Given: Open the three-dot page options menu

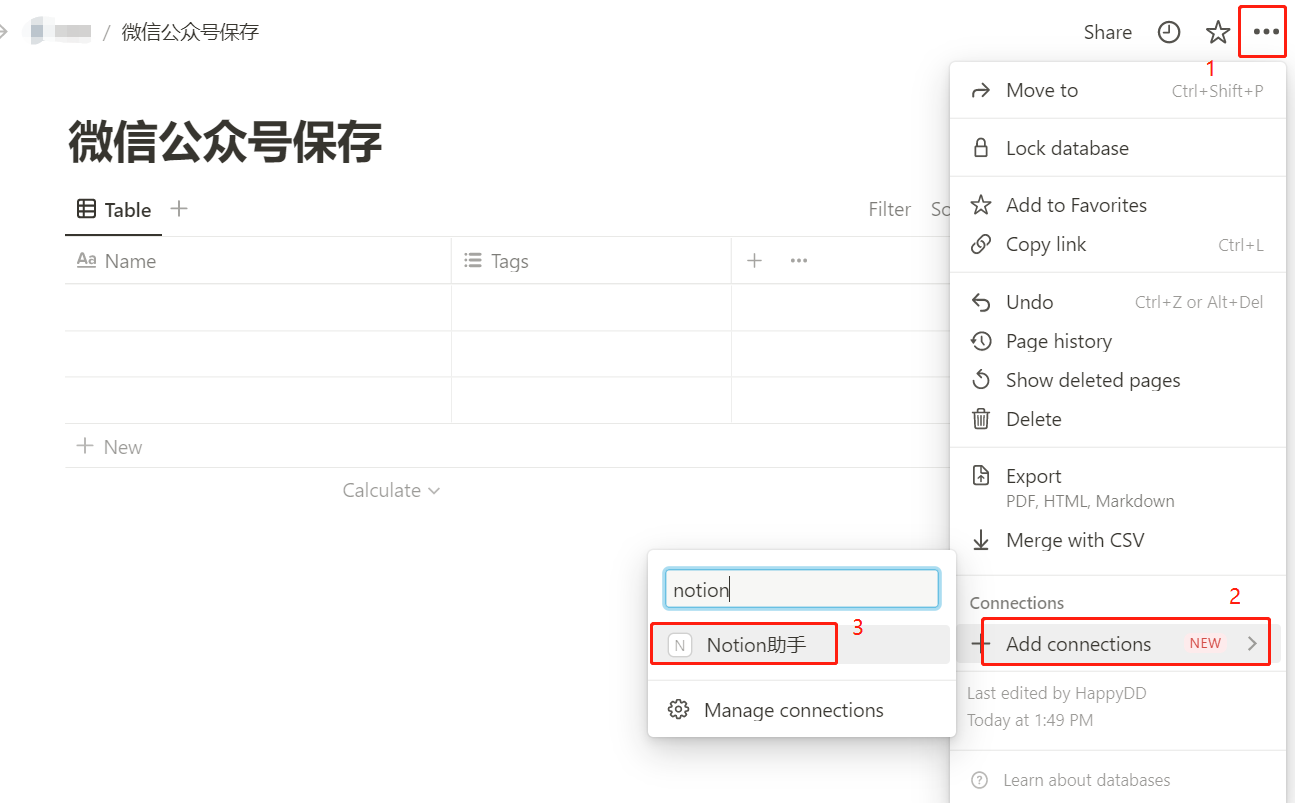Looking at the screenshot, I should [x=1265, y=32].
